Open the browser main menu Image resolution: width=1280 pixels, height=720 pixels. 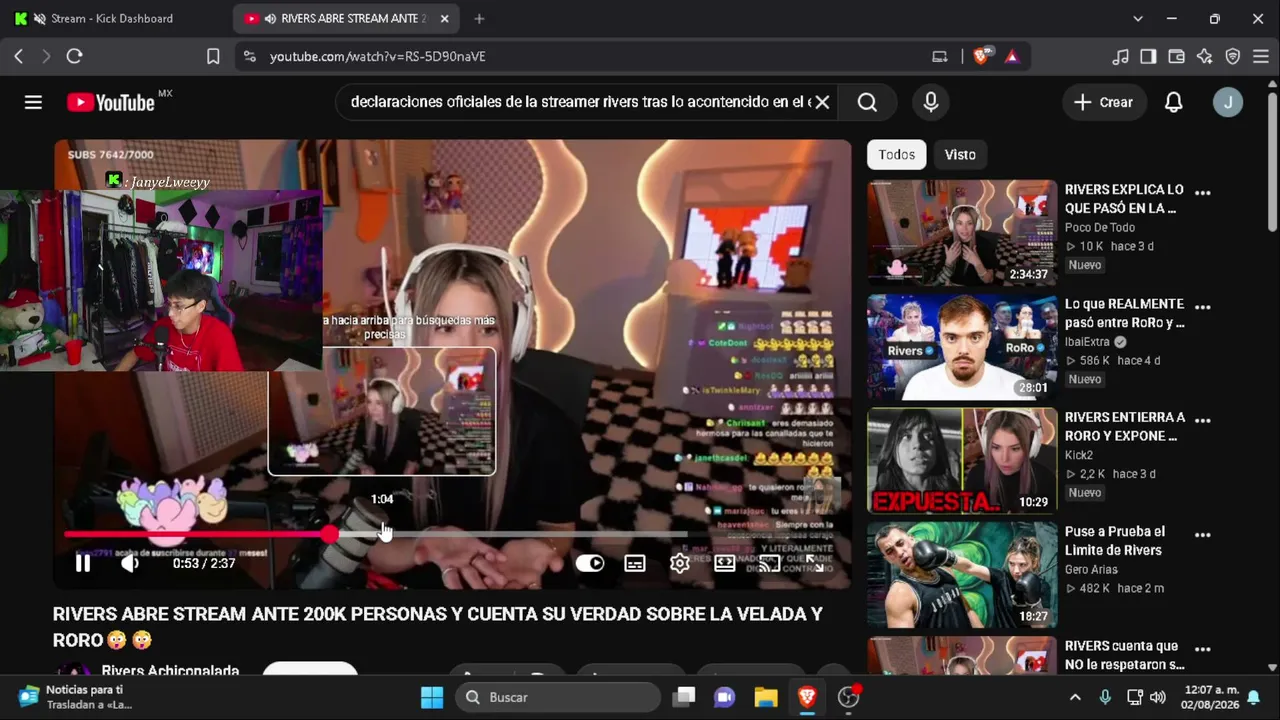[x=1261, y=56]
